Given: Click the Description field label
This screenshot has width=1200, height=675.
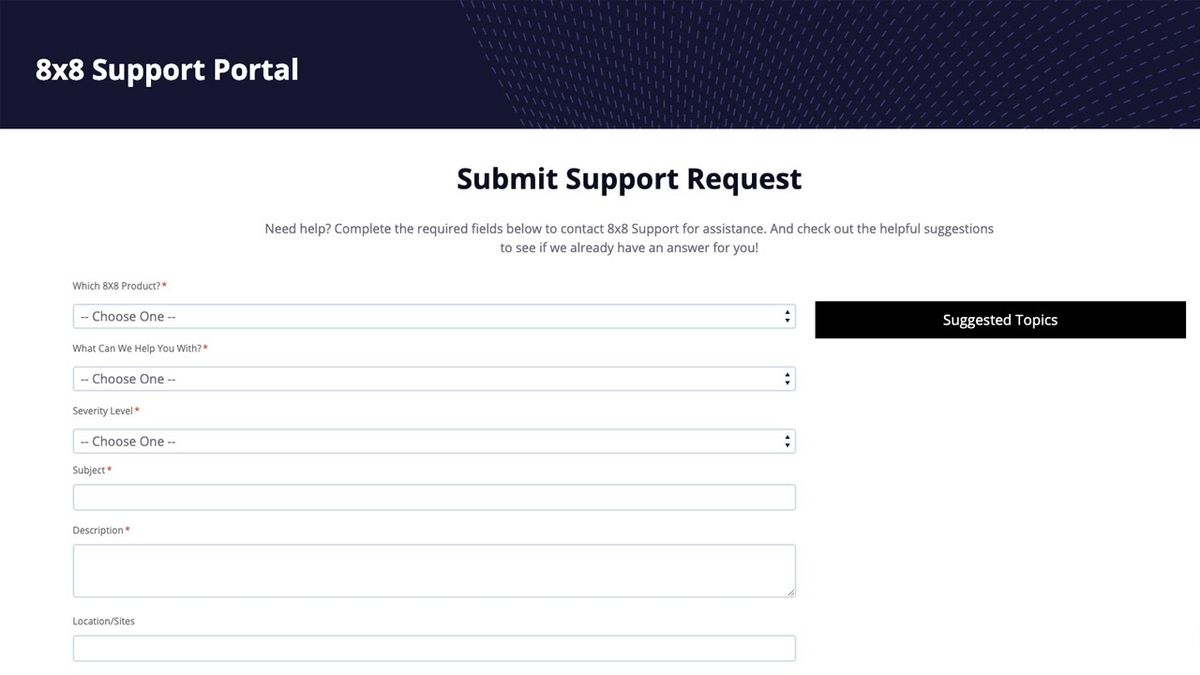Looking at the screenshot, I should click(x=98, y=530).
